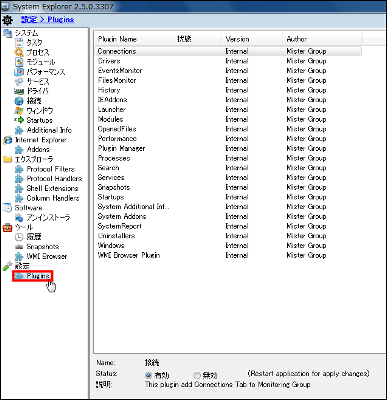Select the Services plugin row
This screenshot has width=387, height=400.
228,177
